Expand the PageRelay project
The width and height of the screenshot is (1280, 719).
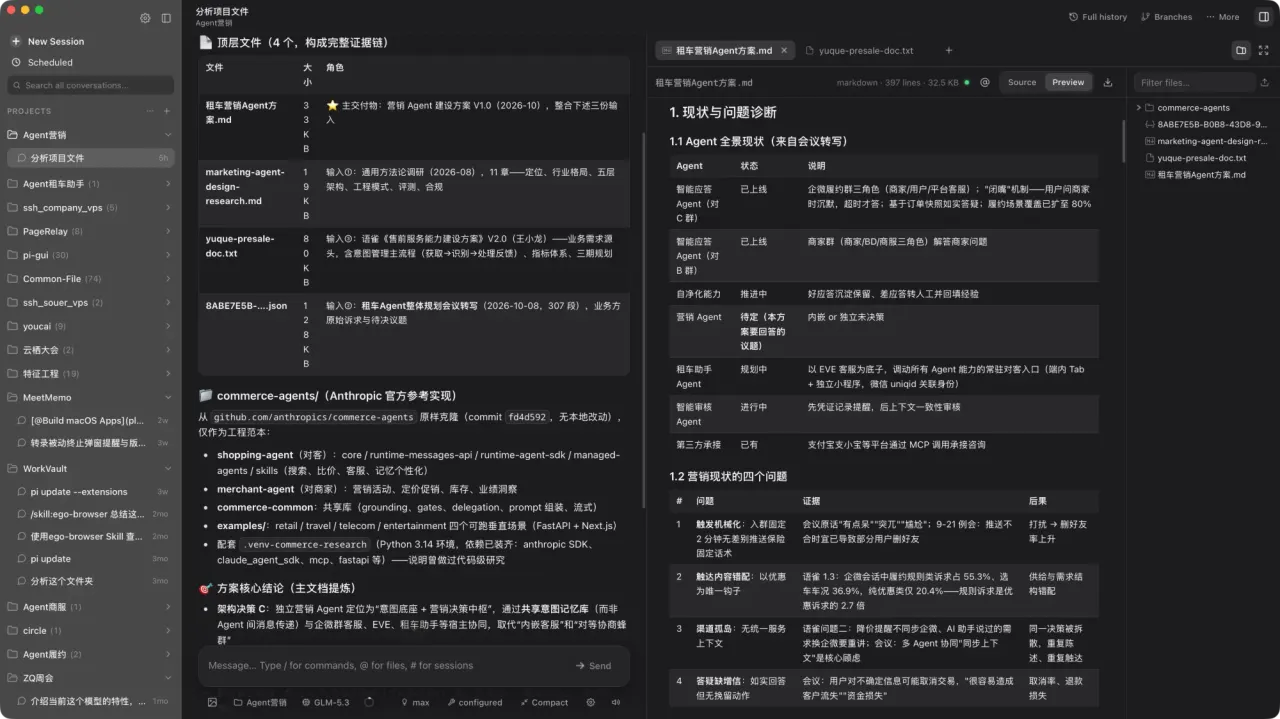pyautogui.click(x=168, y=231)
